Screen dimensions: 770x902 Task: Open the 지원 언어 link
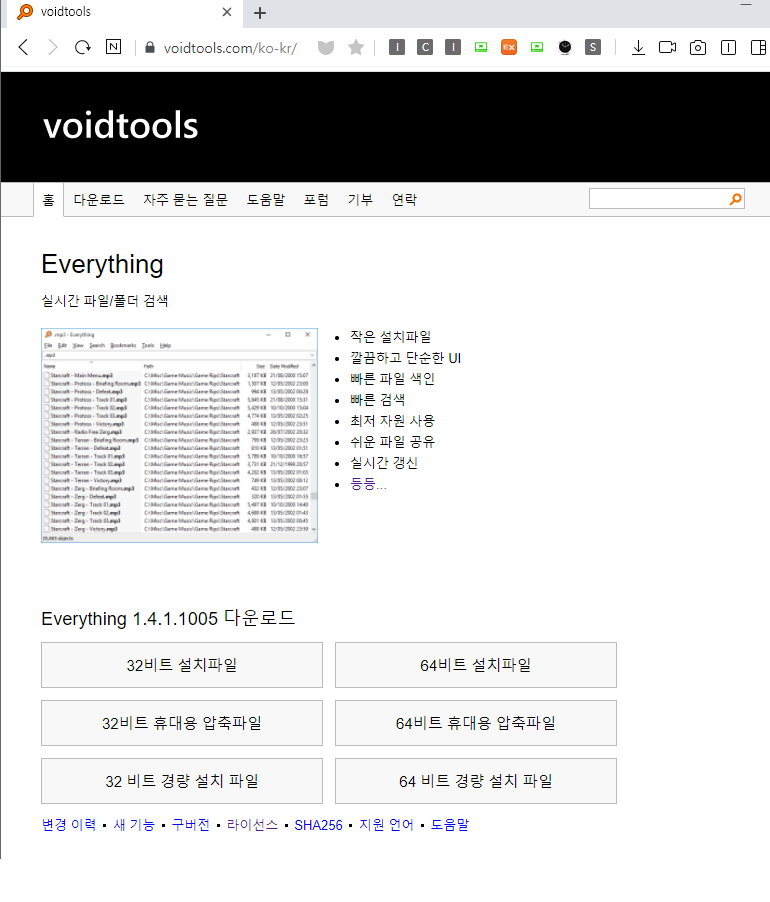tap(386, 824)
